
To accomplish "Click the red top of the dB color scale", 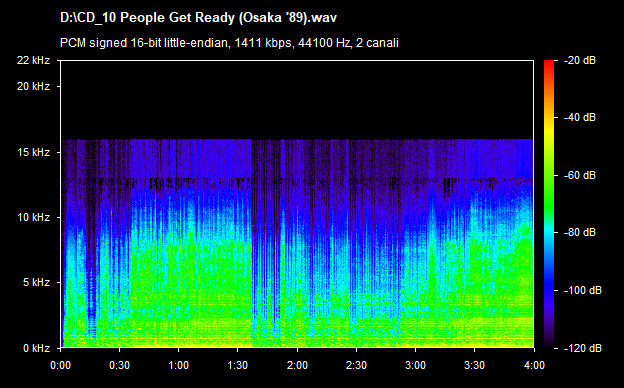I will click(x=549, y=64).
